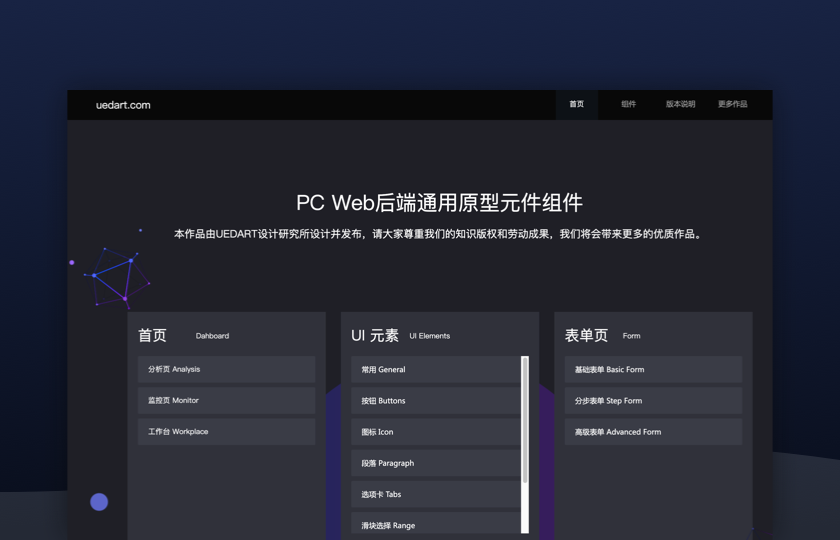Screen dimensions: 840x540
Task: Open 图标 Icon elements page
Action: 436,432
